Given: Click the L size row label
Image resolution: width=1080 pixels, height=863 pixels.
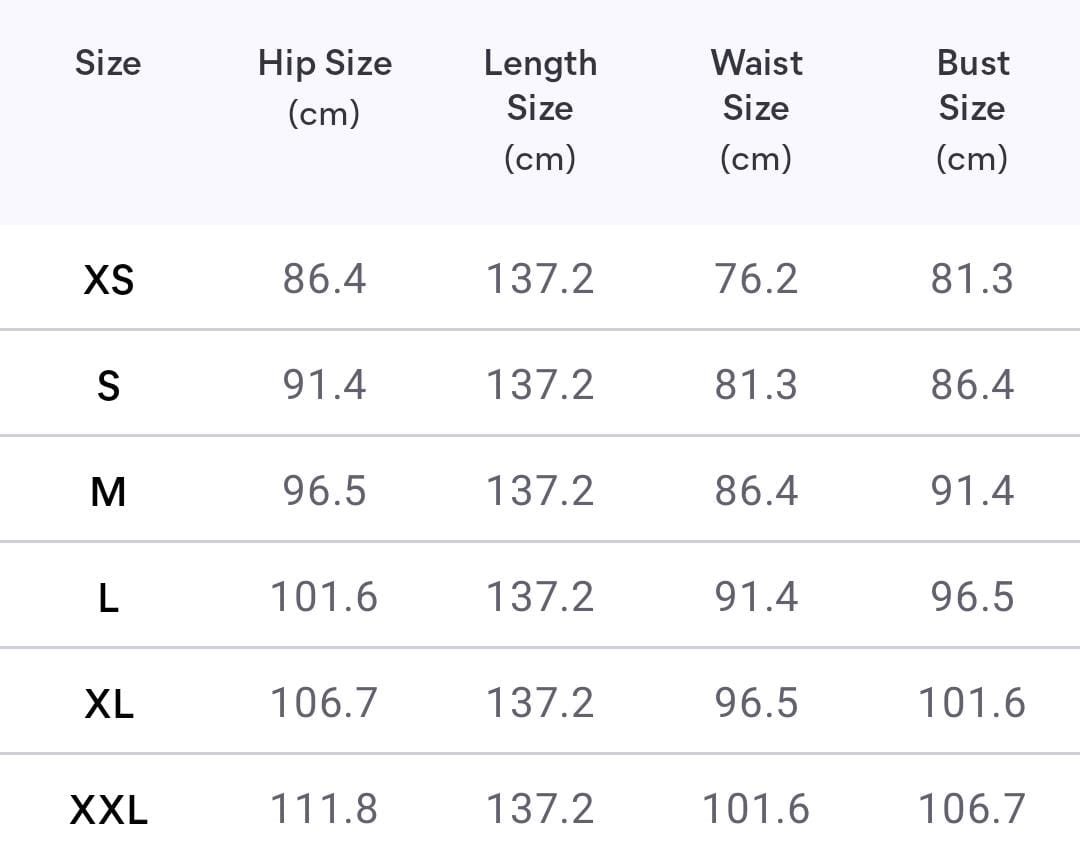Looking at the screenshot, I should 108,598.
